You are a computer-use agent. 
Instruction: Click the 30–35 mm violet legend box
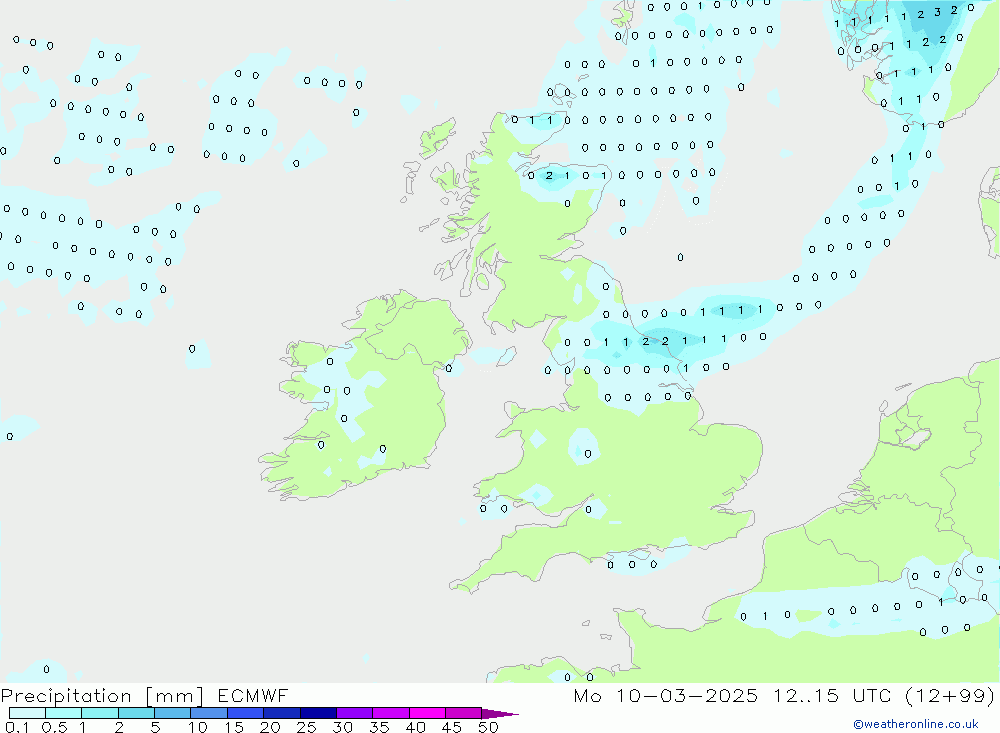tap(354, 713)
